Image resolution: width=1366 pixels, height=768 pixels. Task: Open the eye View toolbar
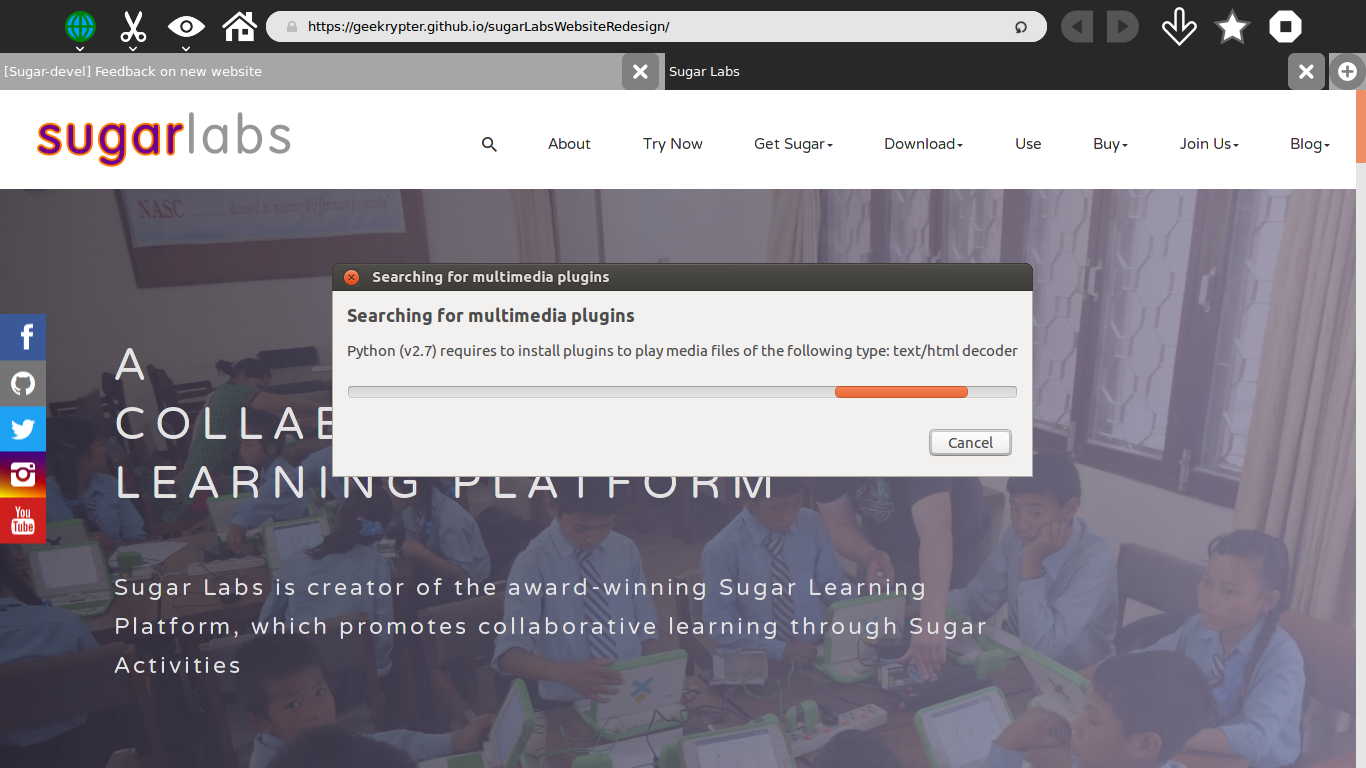click(x=186, y=27)
